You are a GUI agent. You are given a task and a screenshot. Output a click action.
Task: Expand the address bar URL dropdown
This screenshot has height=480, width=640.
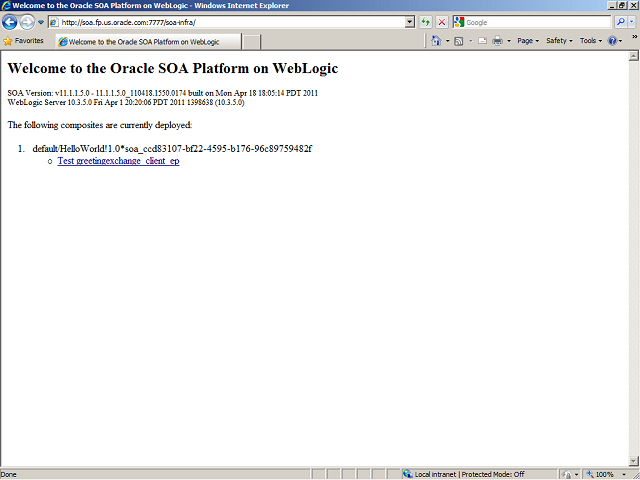[x=410, y=22]
